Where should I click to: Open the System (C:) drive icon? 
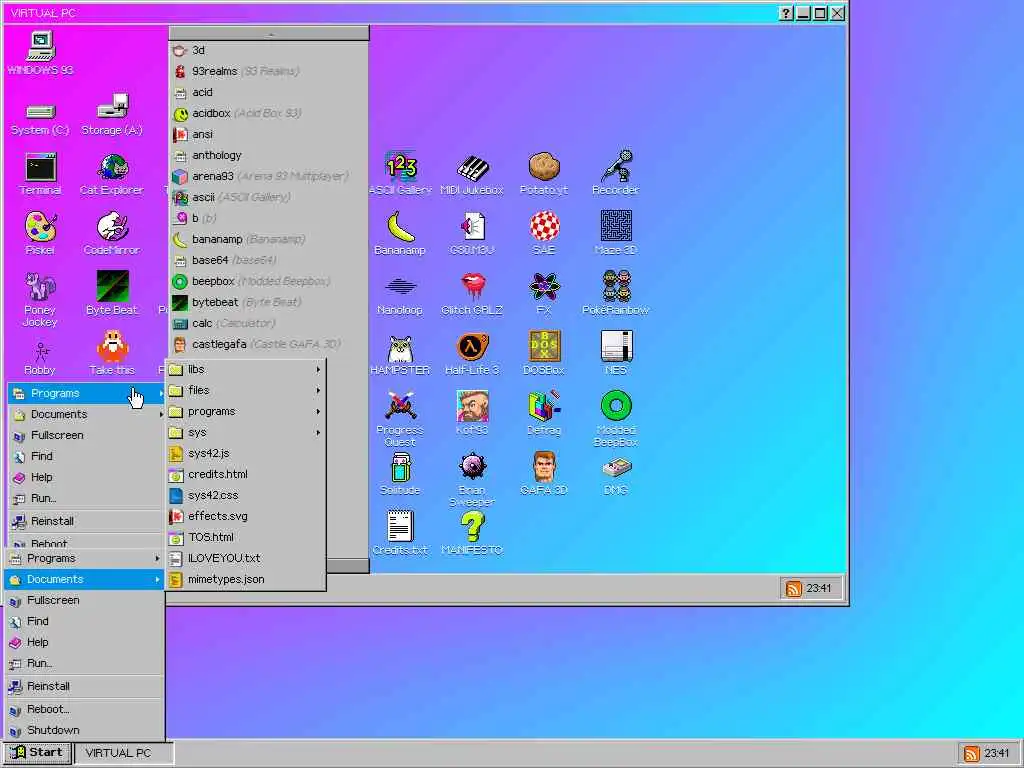pyautogui.click(x=40, y=118)
